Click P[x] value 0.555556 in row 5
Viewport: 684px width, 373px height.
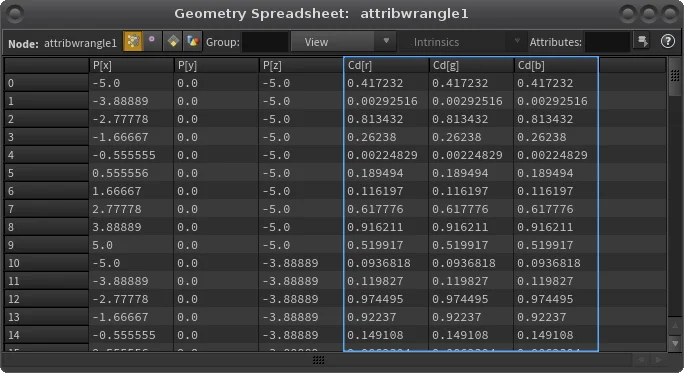[x=120, y=173]
